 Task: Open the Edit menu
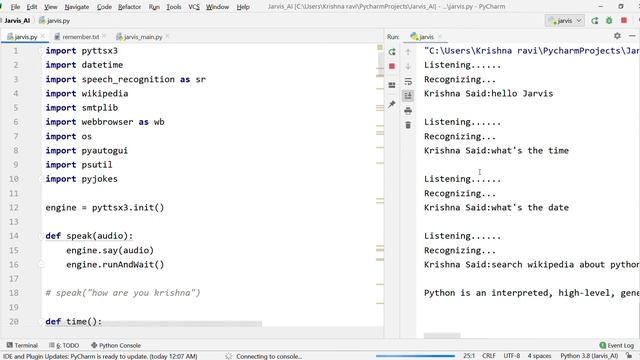[x=32, y=7]
